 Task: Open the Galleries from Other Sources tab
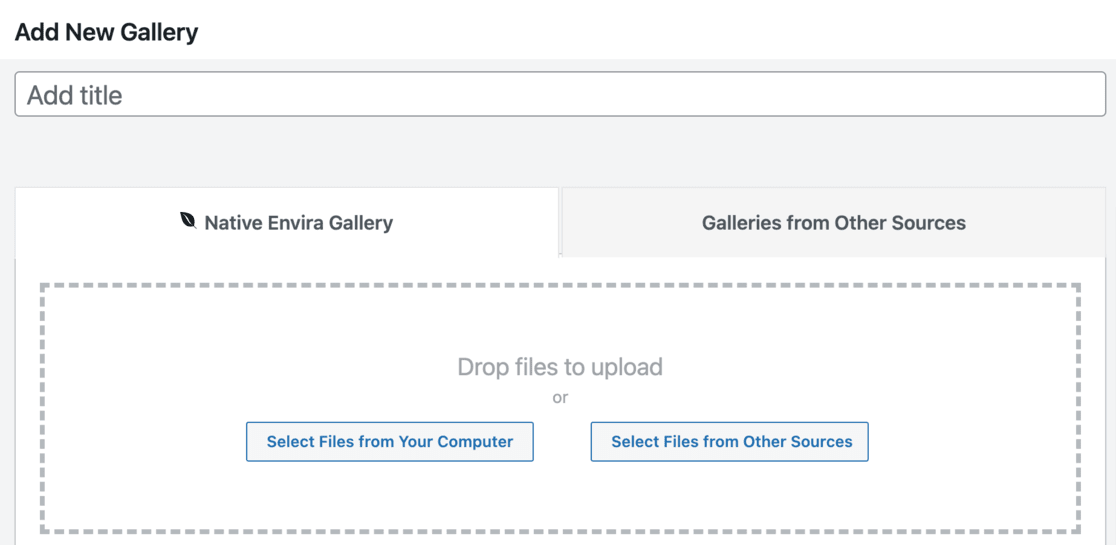point(833,223)
